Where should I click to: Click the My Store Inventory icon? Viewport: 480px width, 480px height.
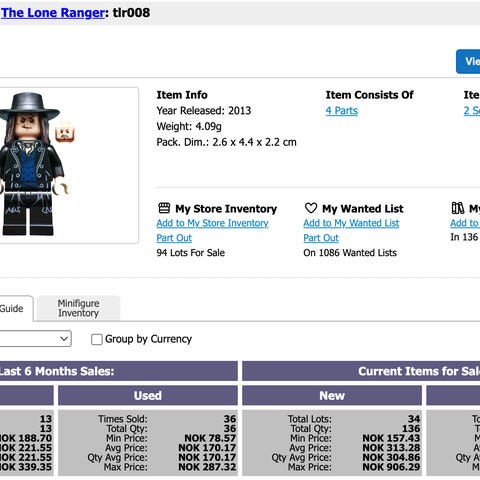click(164, 208)
